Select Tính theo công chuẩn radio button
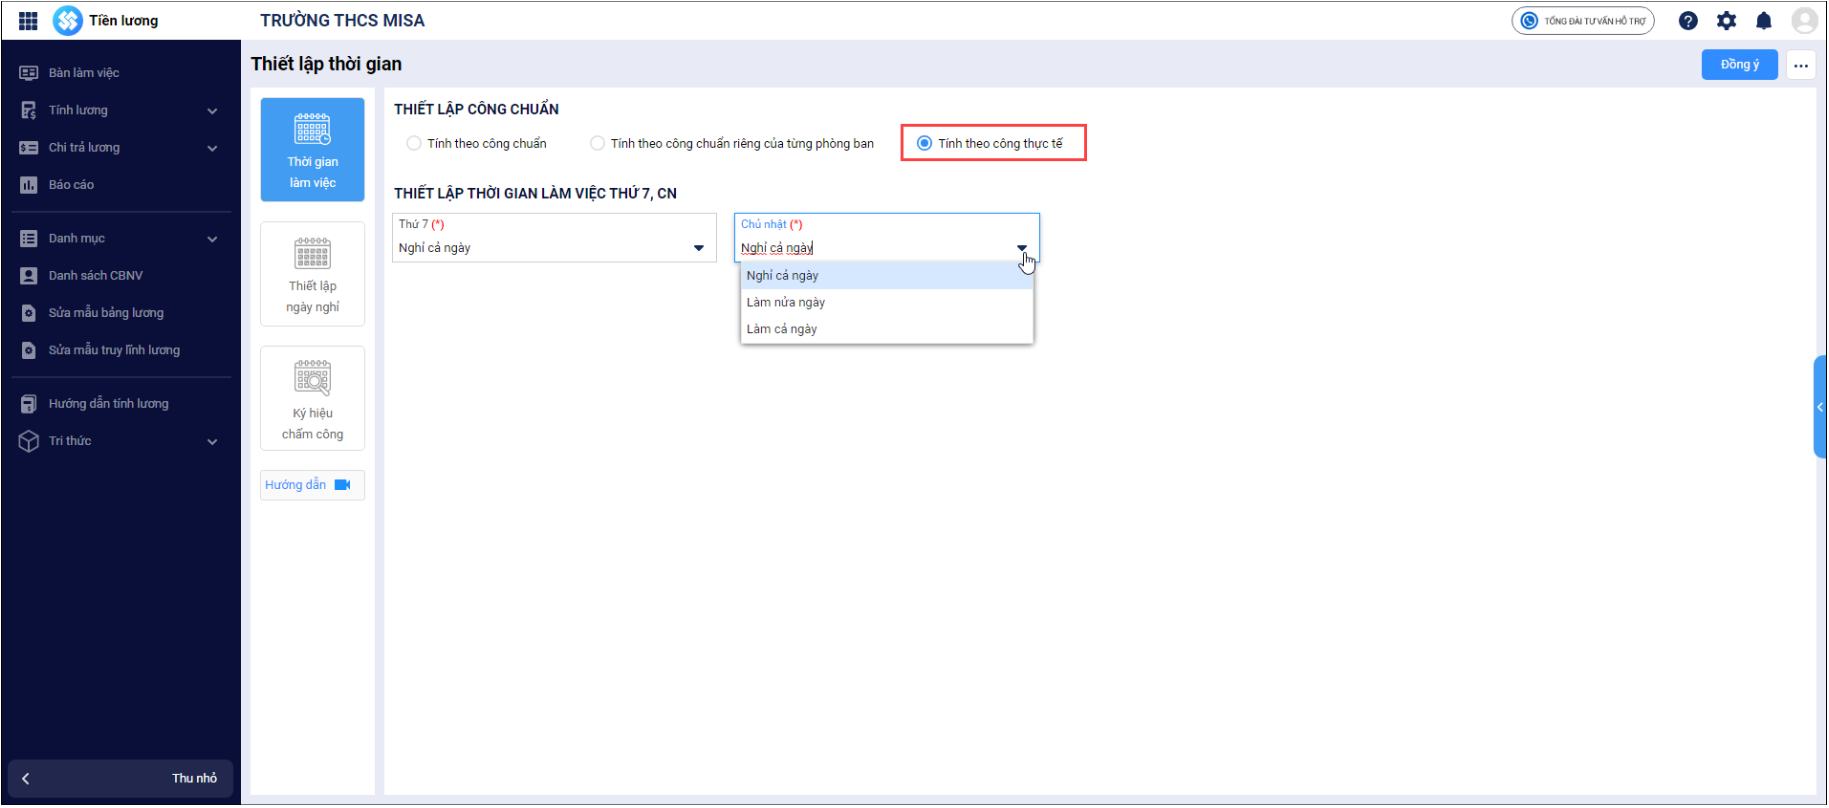The width and height of the screenshot is (1829, 808). click(x=414, y=144)
